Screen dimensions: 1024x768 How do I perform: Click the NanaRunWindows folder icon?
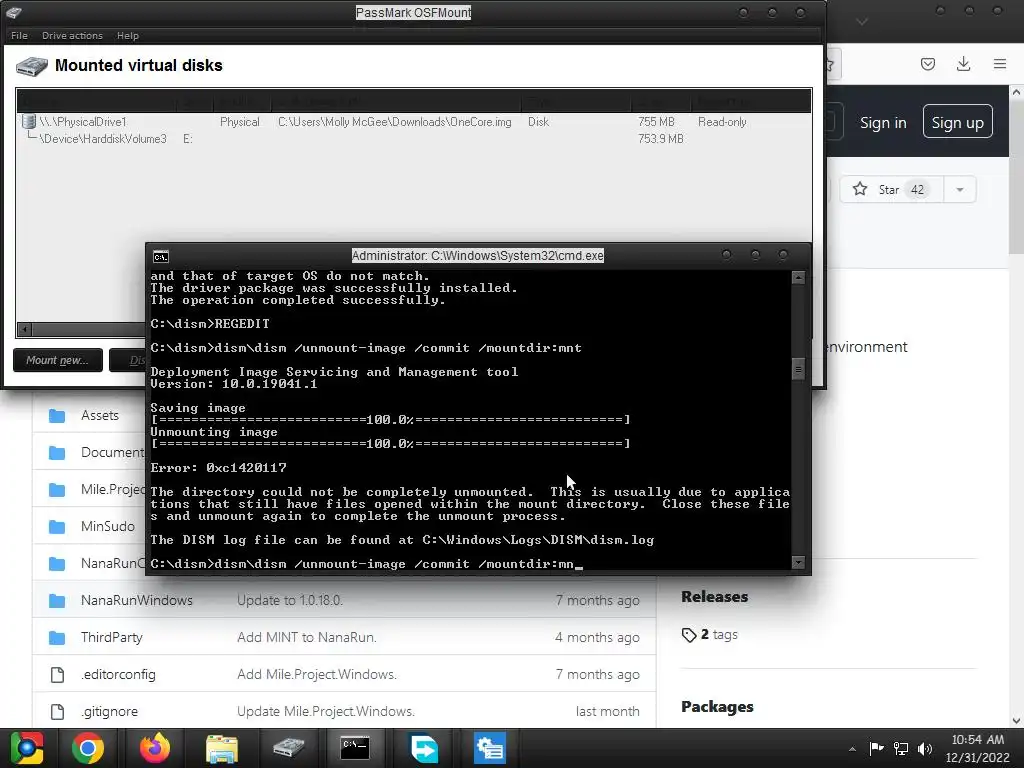pyautogui.click(x=57, y=601)
